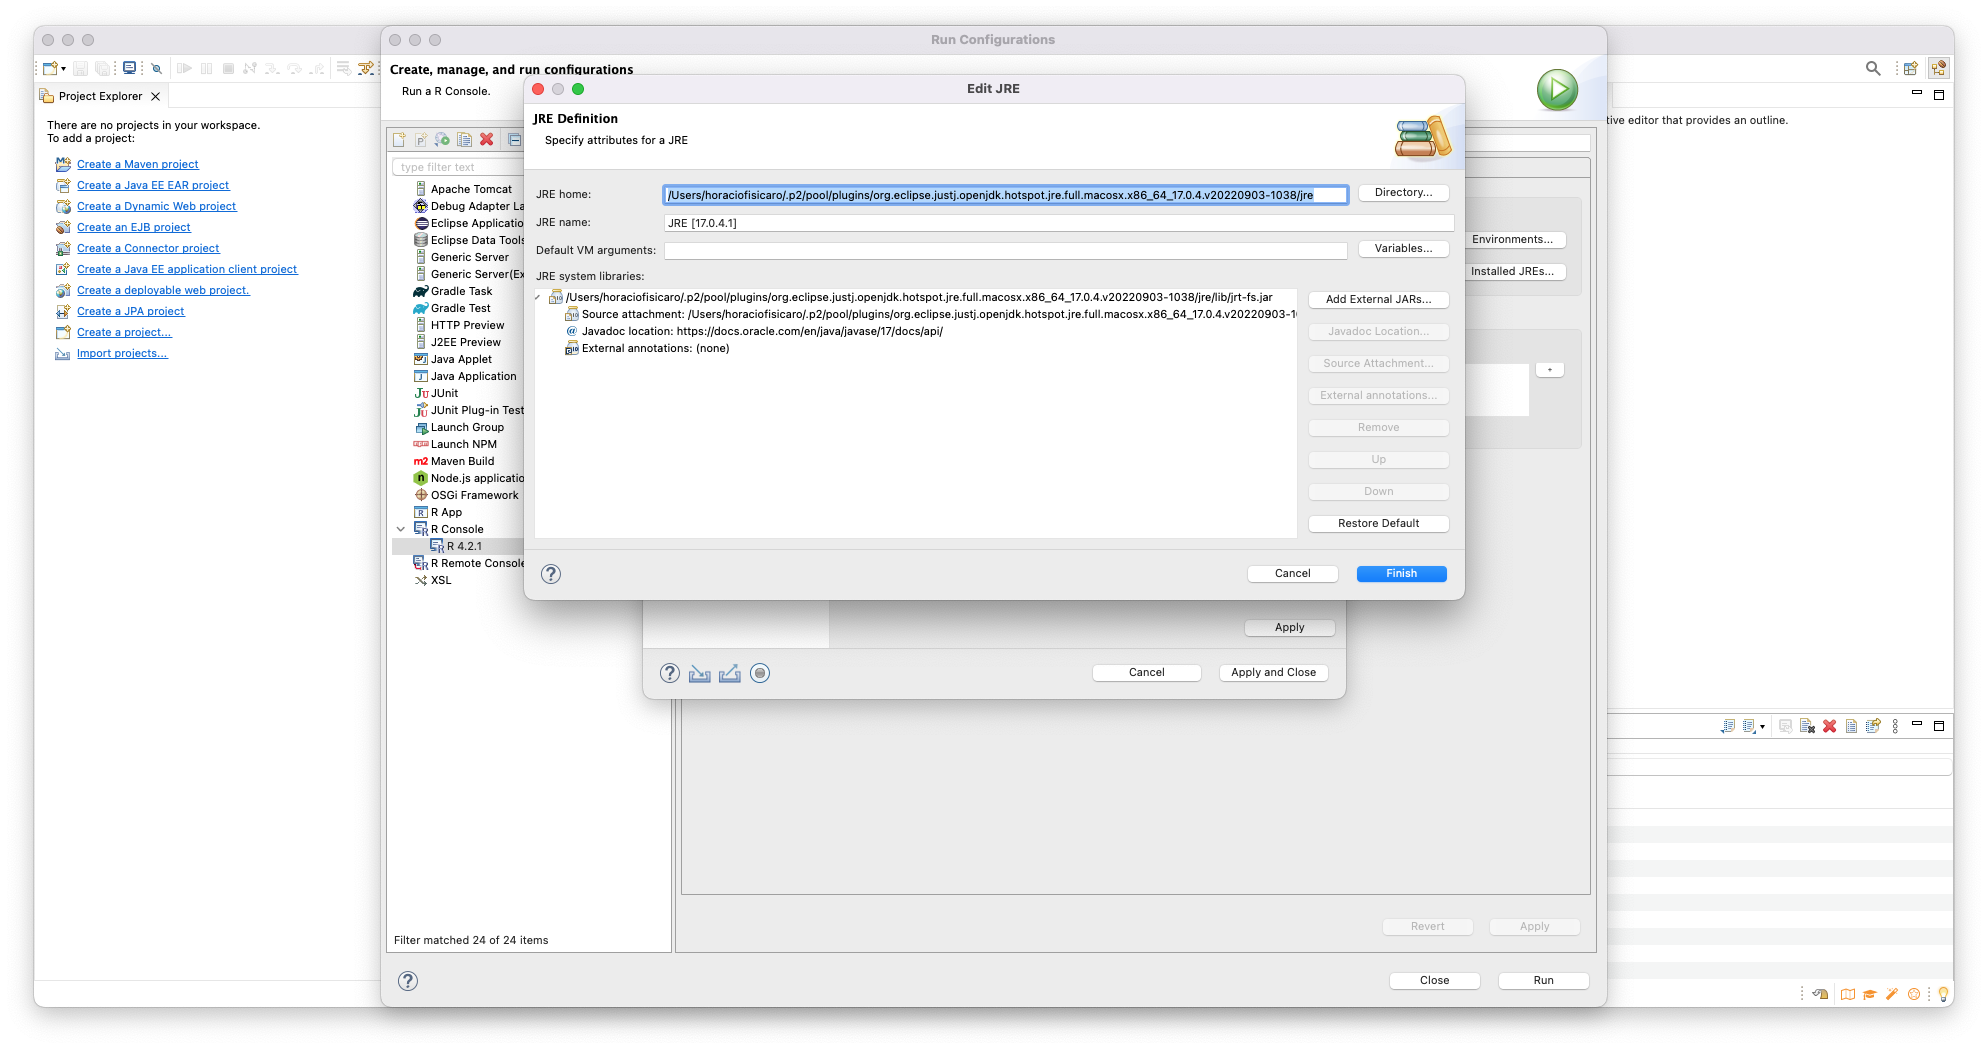Click the Default VM arguments field
This screenshot has height=1049, width=1988.
coord(1005,250)
